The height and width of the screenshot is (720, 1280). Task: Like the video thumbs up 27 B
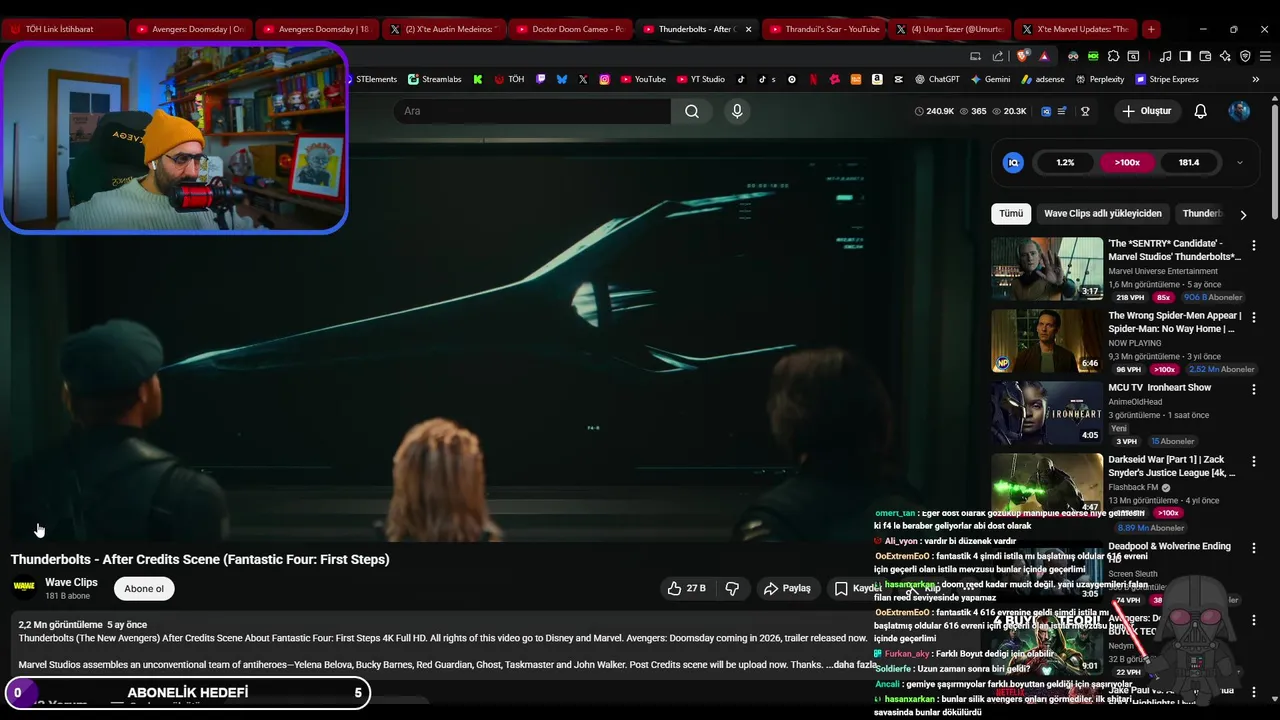686,588
